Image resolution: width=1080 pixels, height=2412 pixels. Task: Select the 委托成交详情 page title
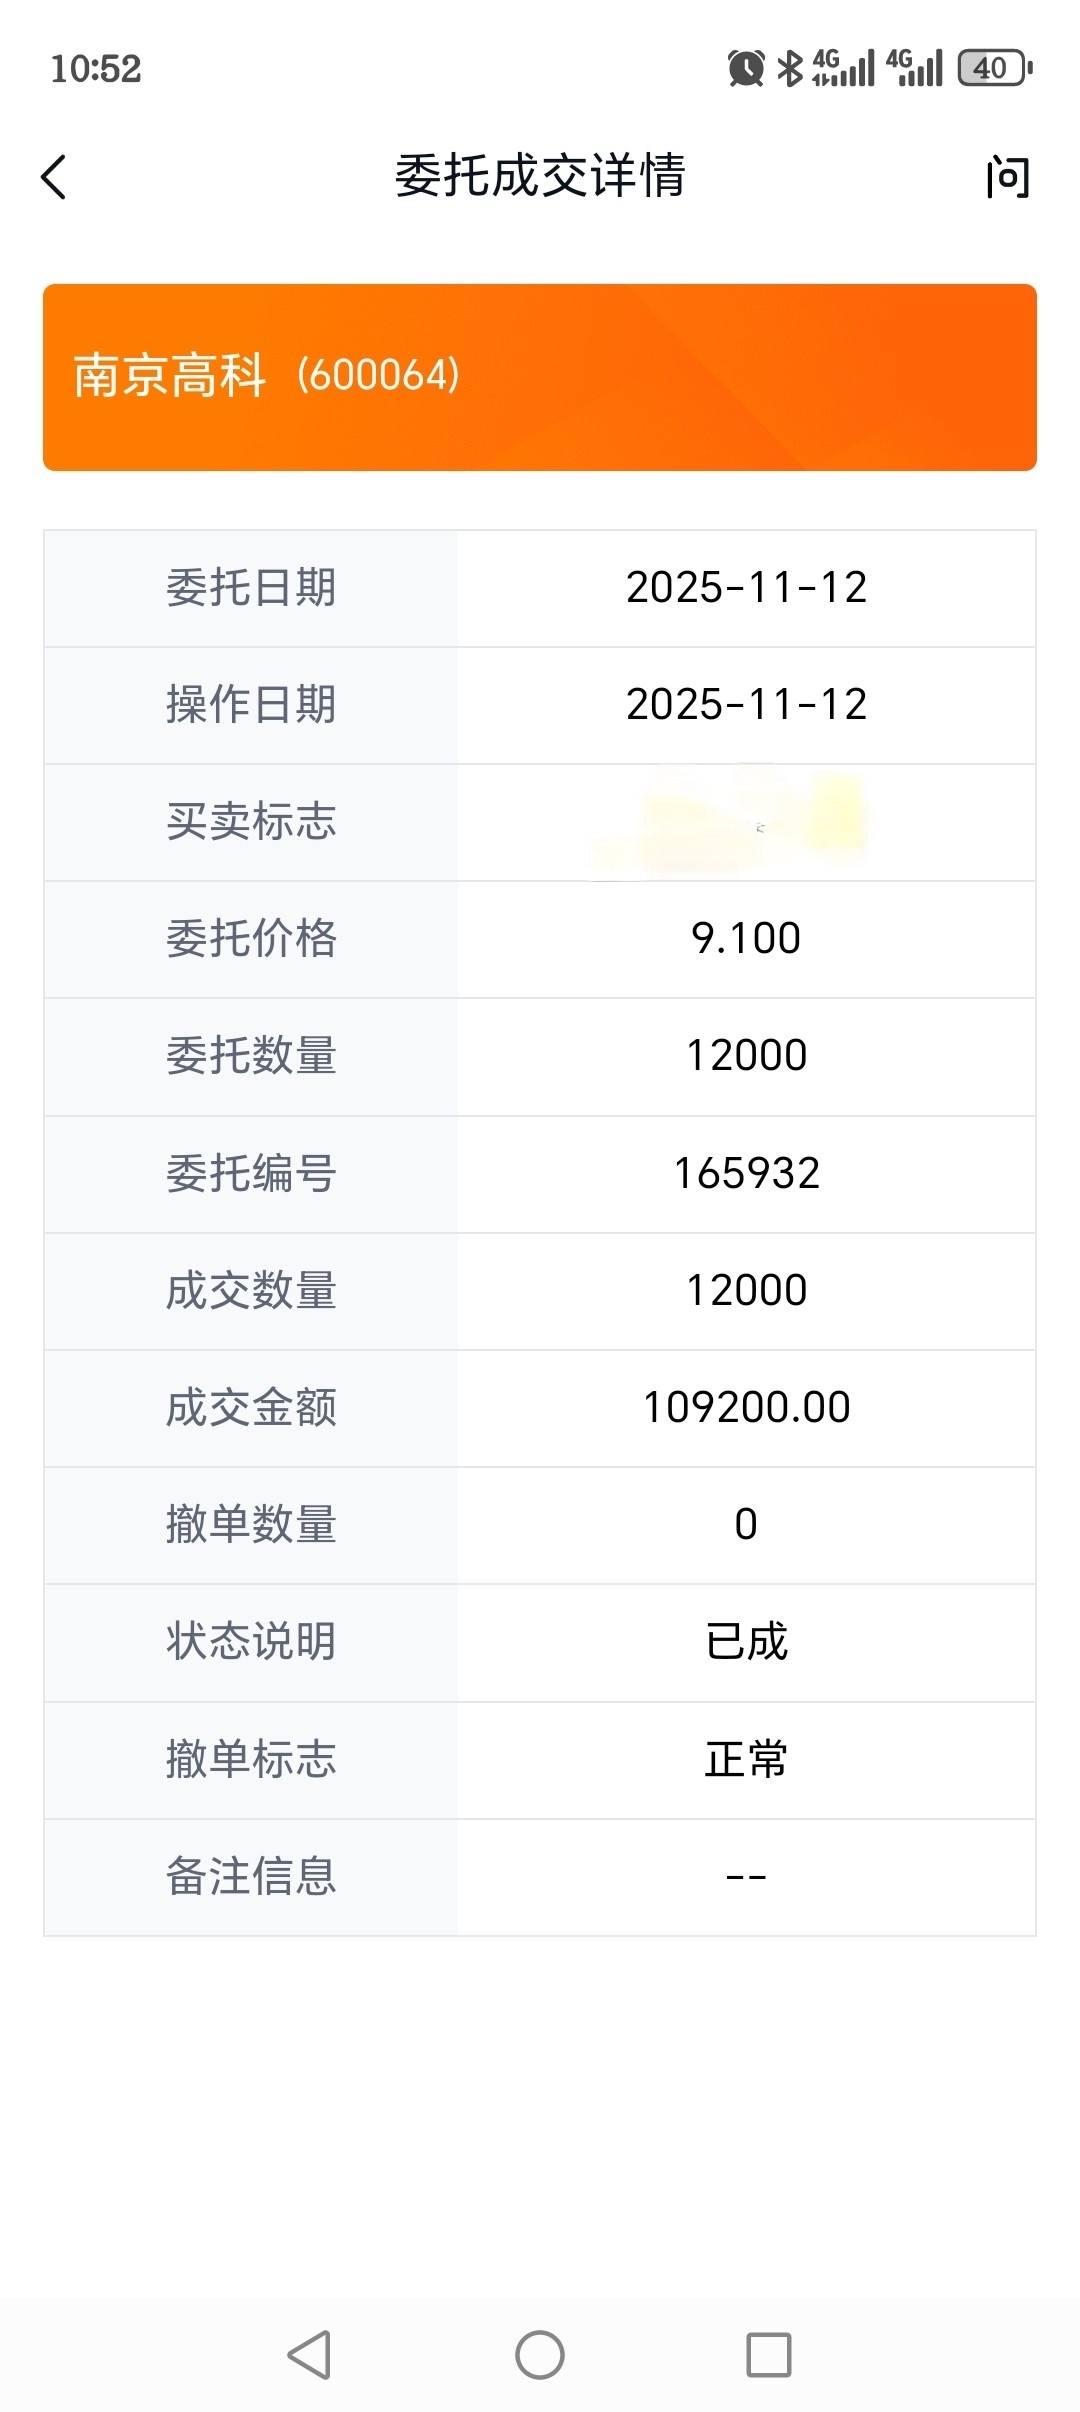[x=540, y=176]
